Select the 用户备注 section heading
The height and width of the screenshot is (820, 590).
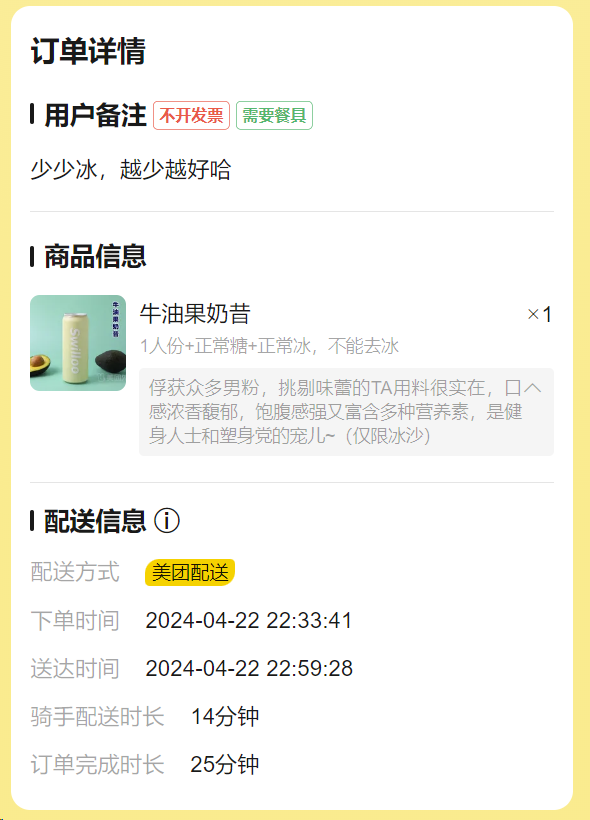[95, 115]
